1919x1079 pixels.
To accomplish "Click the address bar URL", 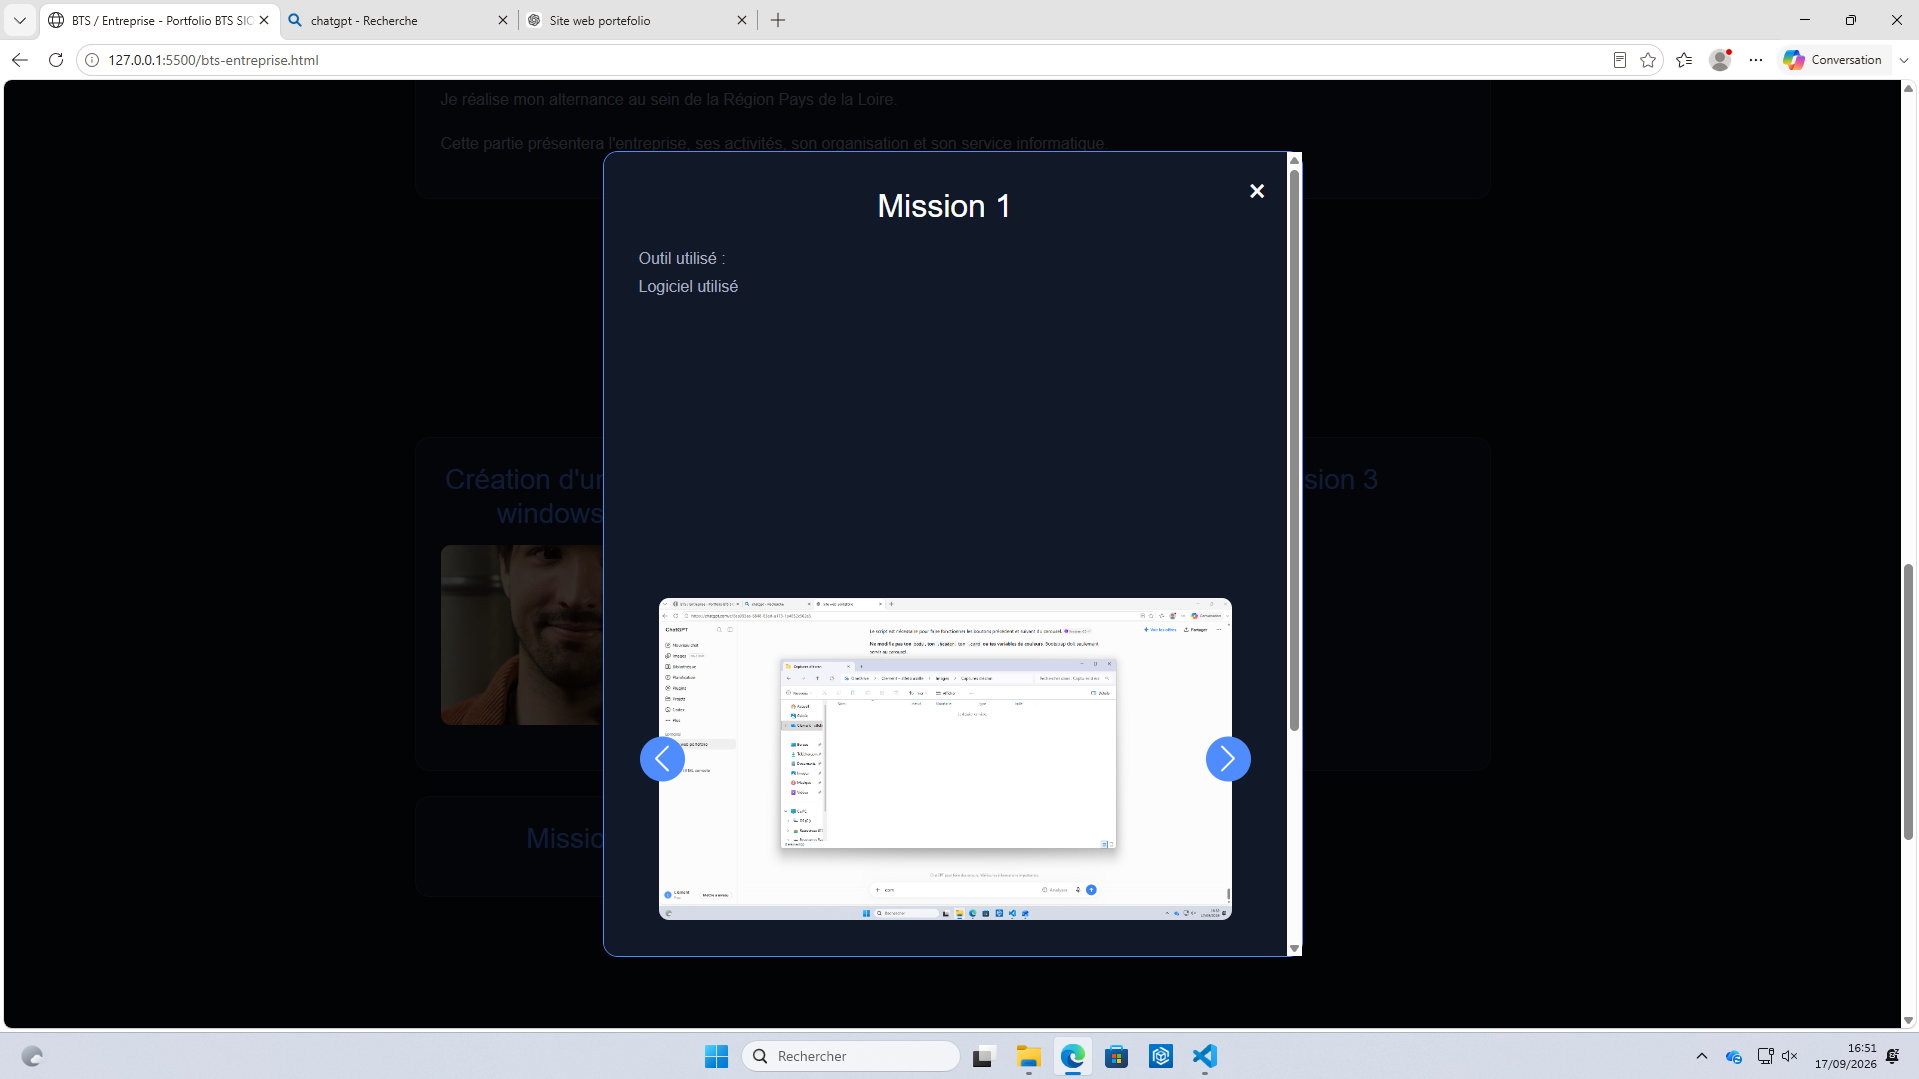I will (x=213, y=60).
